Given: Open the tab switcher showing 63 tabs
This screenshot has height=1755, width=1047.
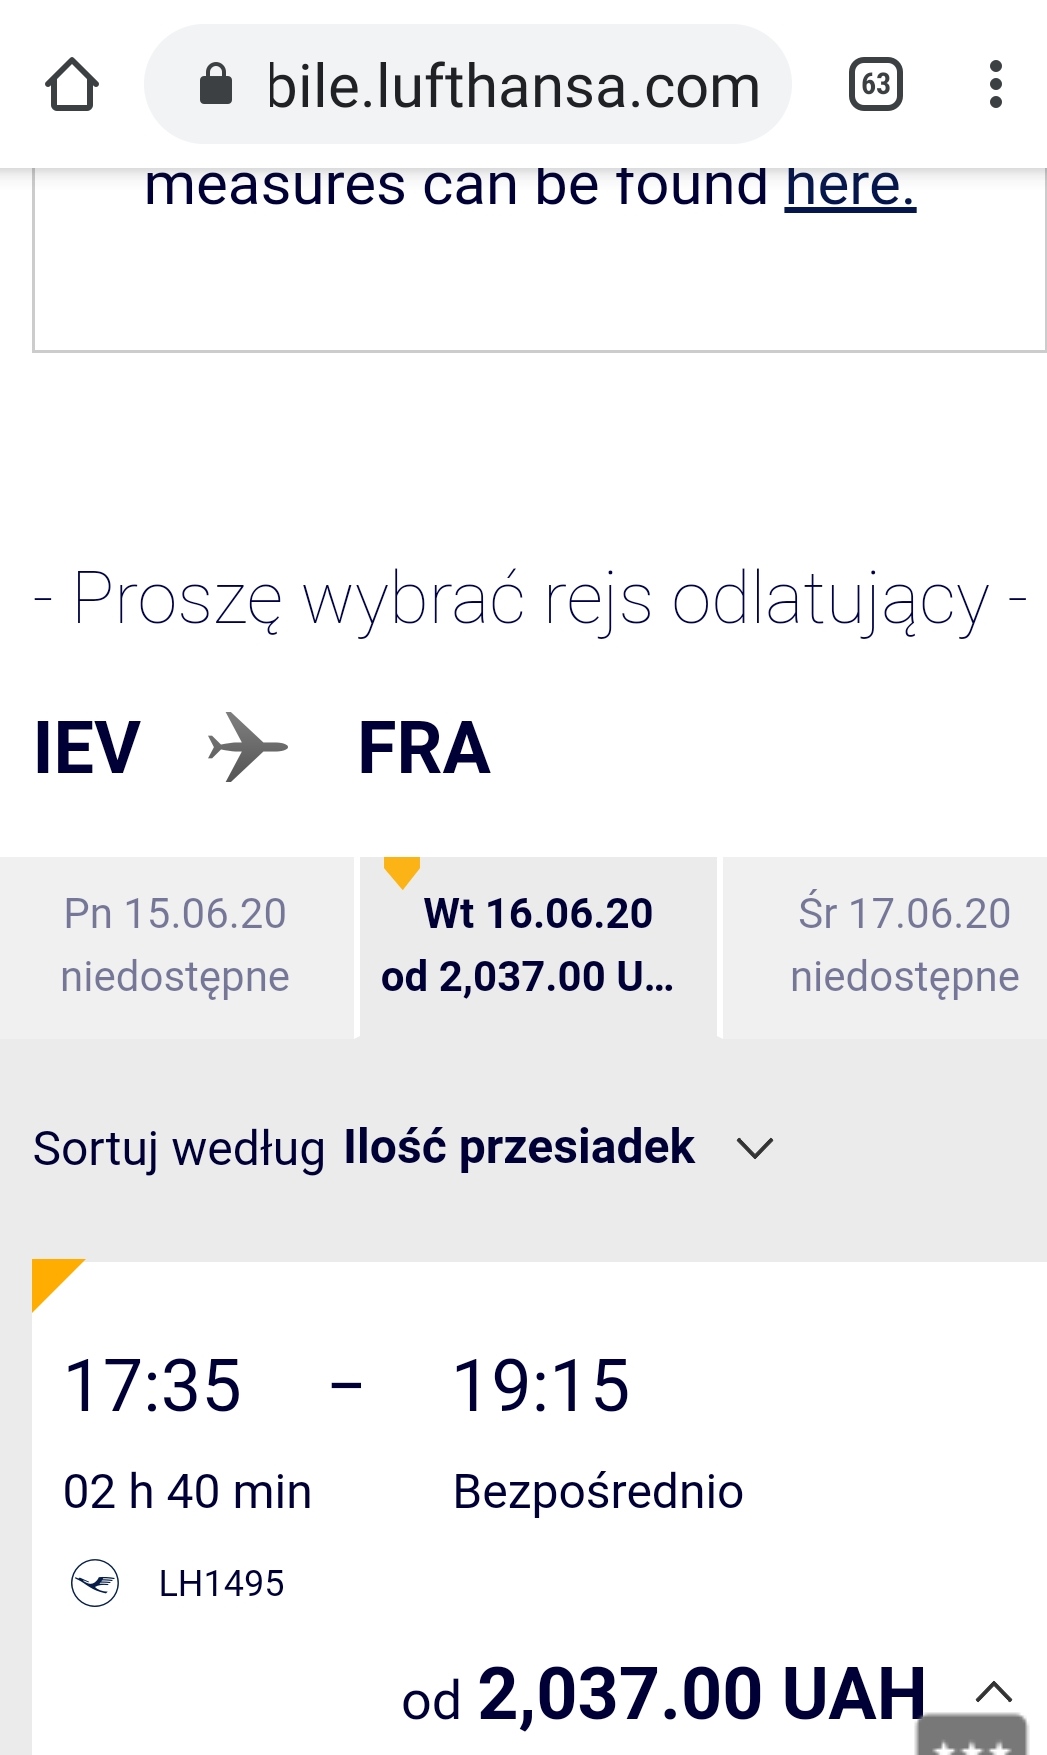Looking at the screenshot, I should click(875, 85).
